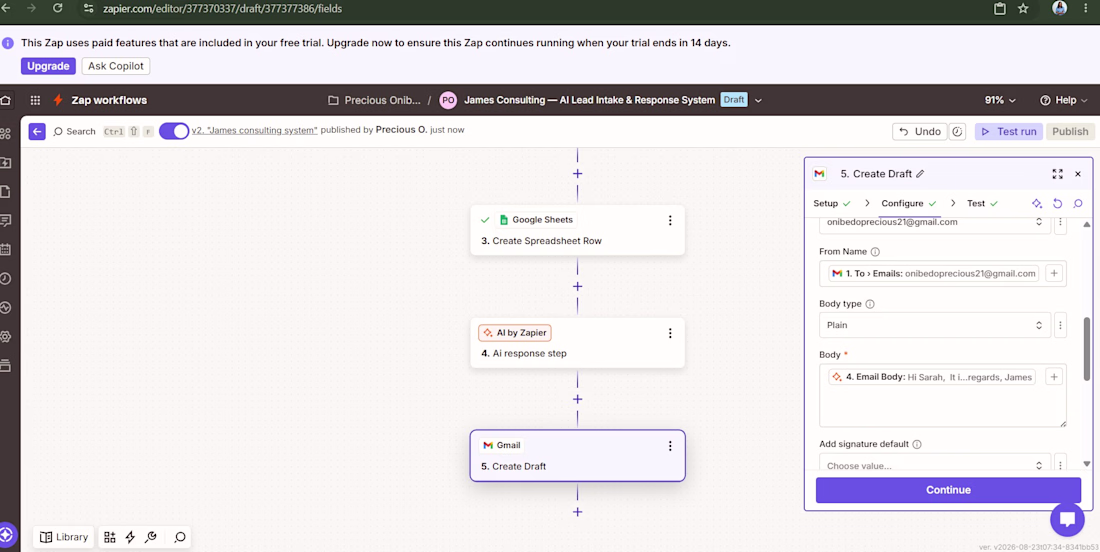The image size is (1100, 552).
Task: Open the sidebar activity pulse icon
Action: pyautogui.click(x=6, y=307)
